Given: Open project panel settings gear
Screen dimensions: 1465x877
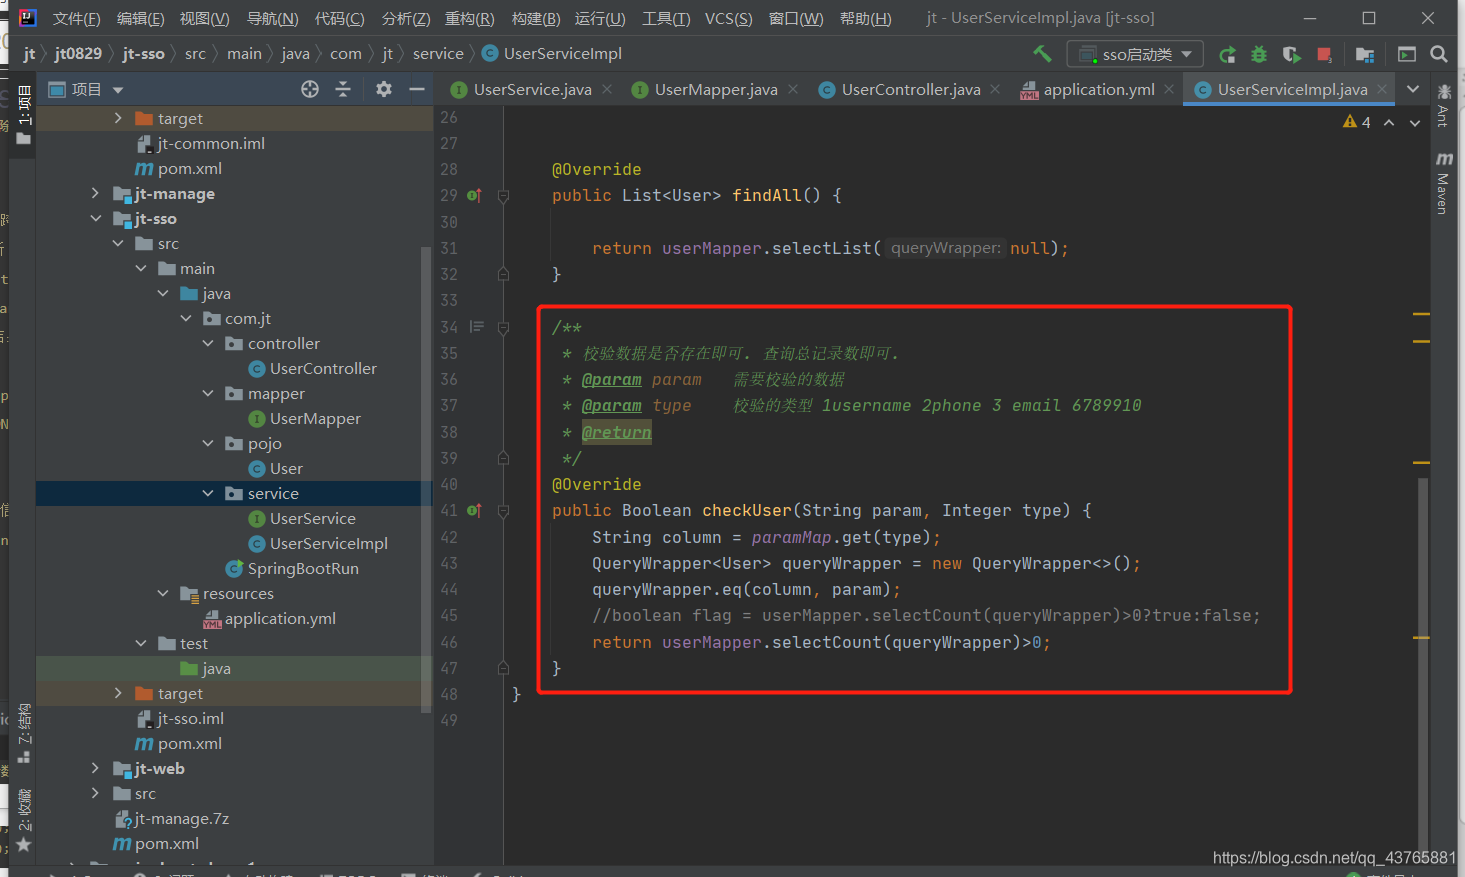Looking at the screenshot, I should tap(384, 89).
